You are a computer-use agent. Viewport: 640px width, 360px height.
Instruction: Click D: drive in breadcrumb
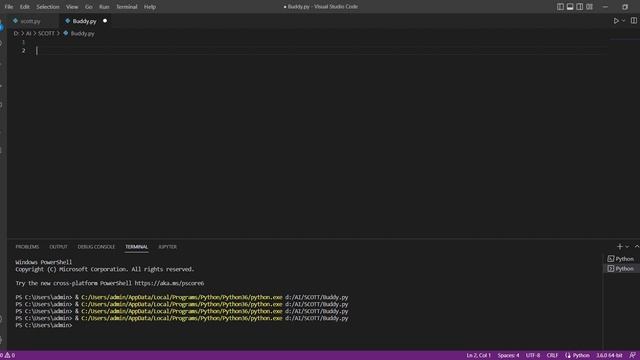(16, 33)
